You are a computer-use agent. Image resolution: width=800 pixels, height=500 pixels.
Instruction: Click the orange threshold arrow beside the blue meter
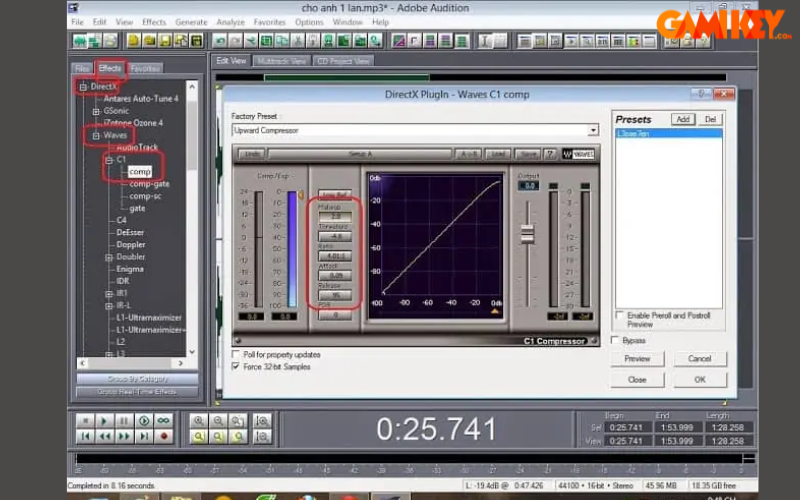tap(301, 195)
